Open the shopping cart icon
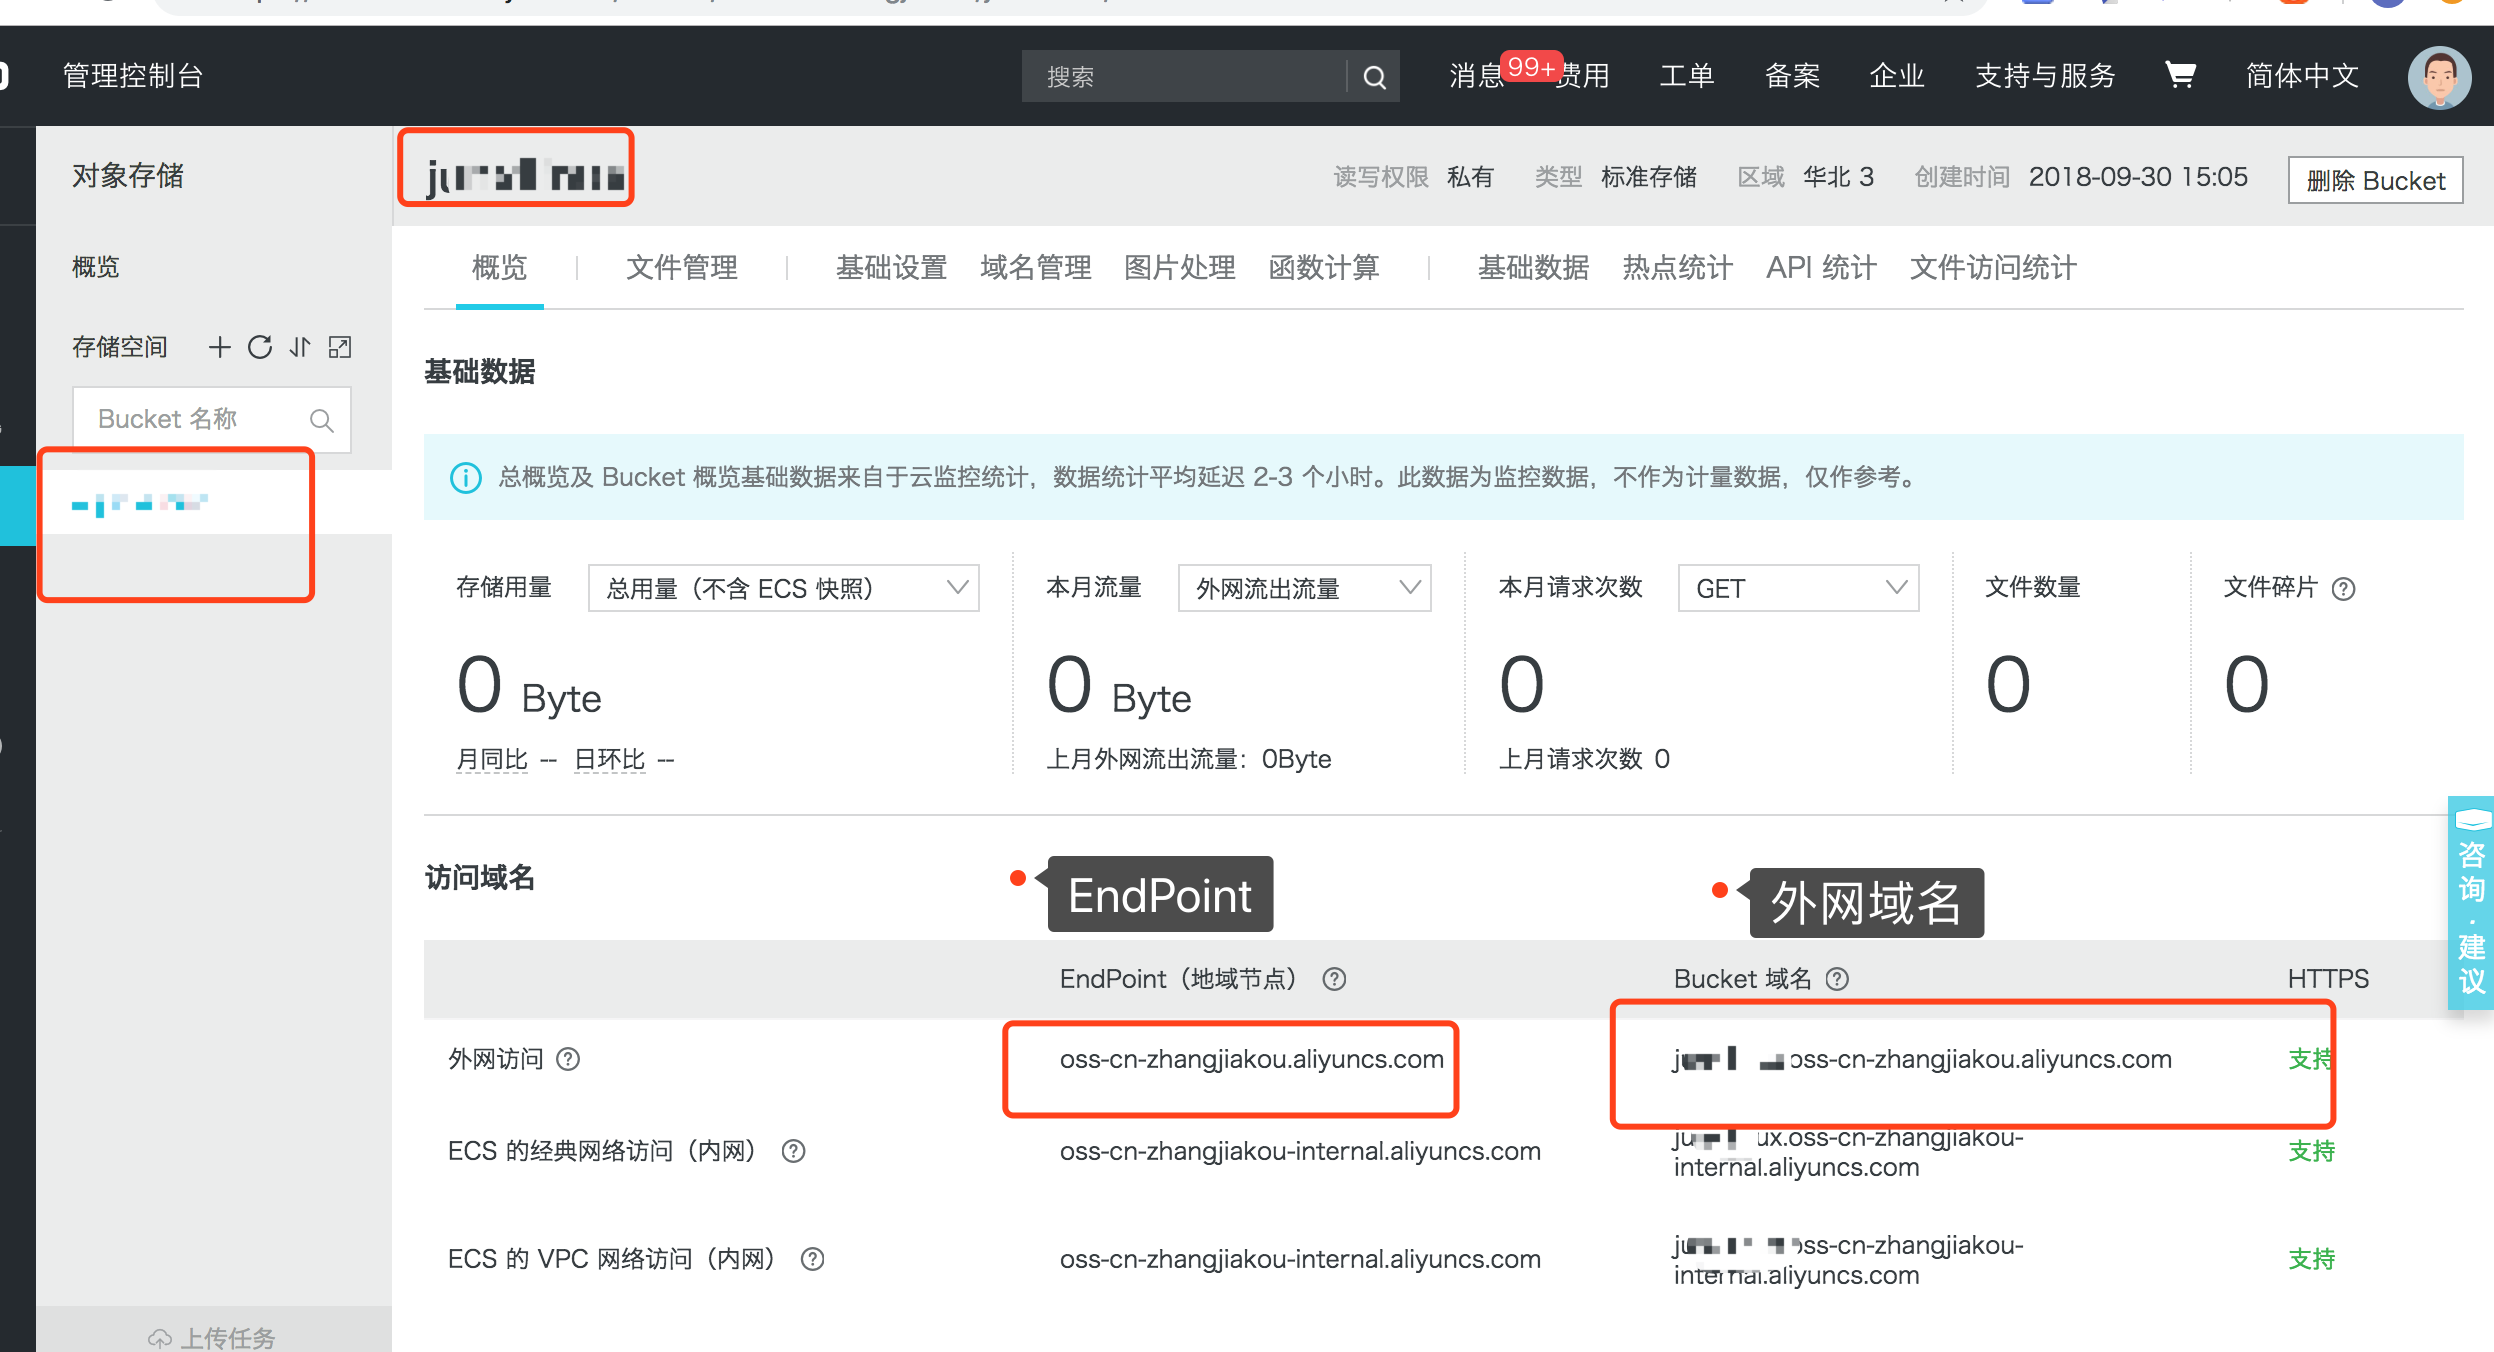 [x=2180, y=75]
